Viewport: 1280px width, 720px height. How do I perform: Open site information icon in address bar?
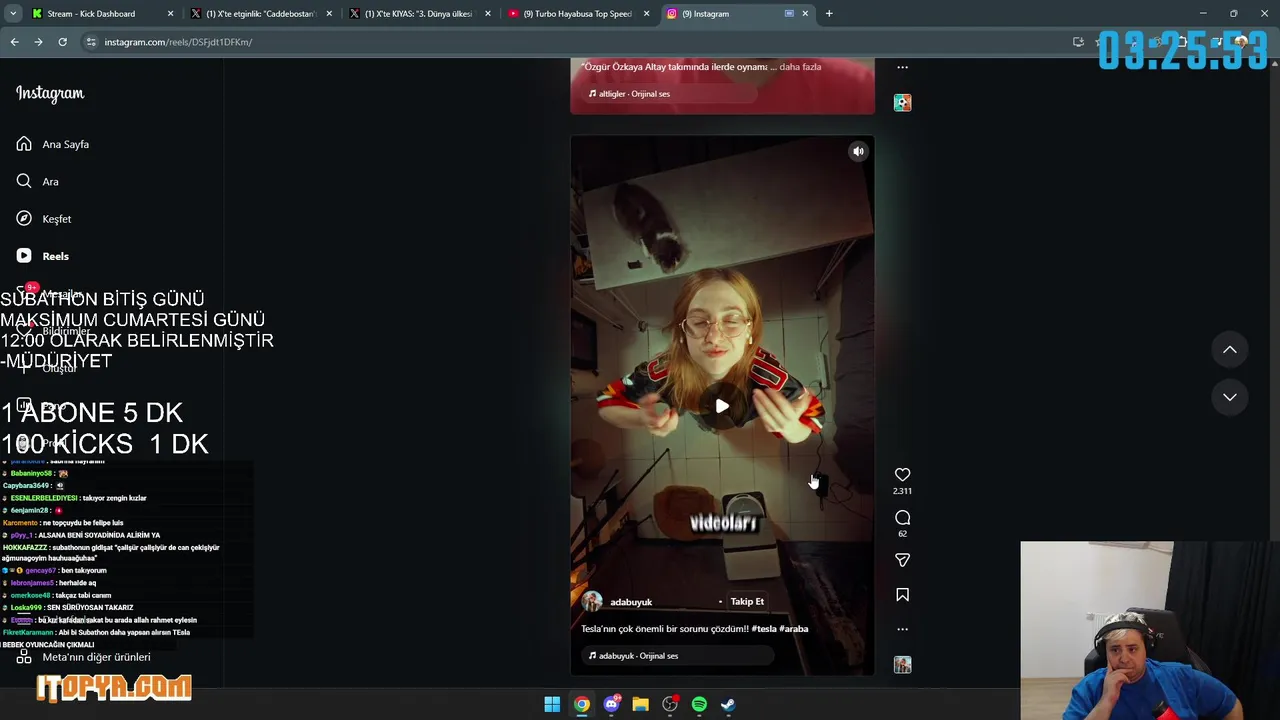[91, 42]
